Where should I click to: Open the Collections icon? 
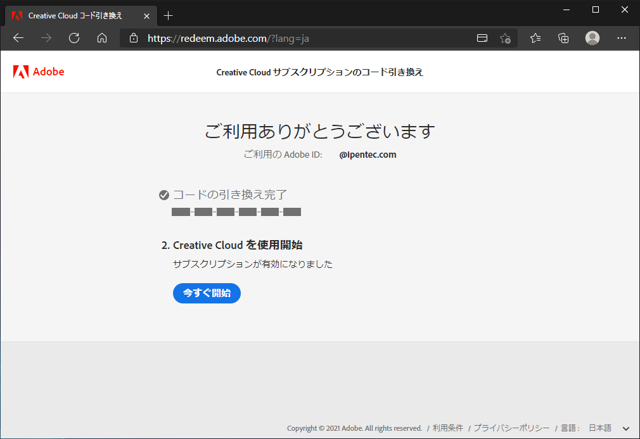563,38
